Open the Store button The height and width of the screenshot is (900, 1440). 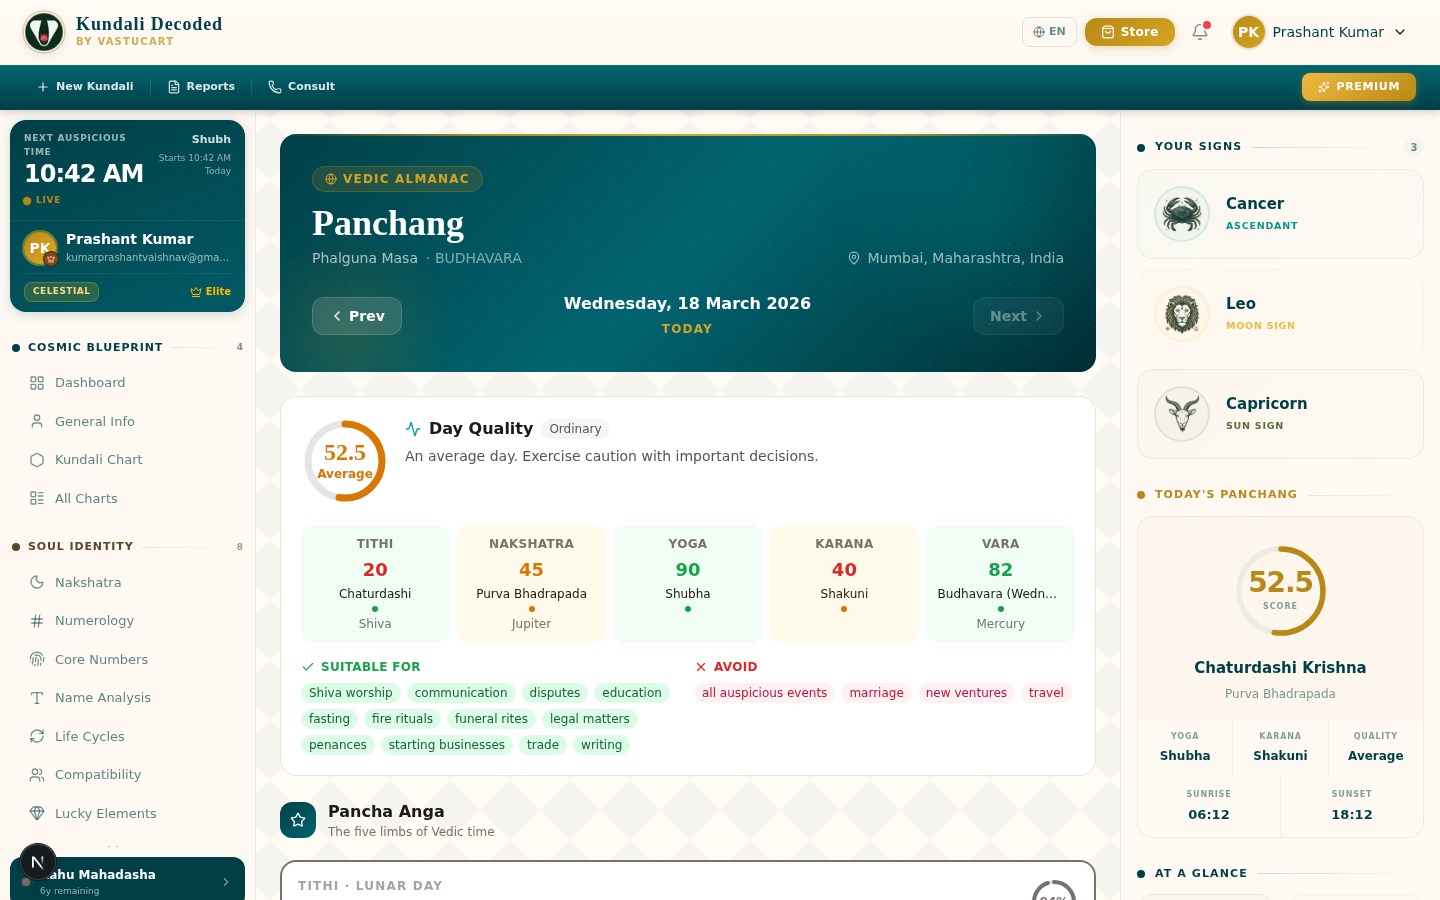point(1129,32)
